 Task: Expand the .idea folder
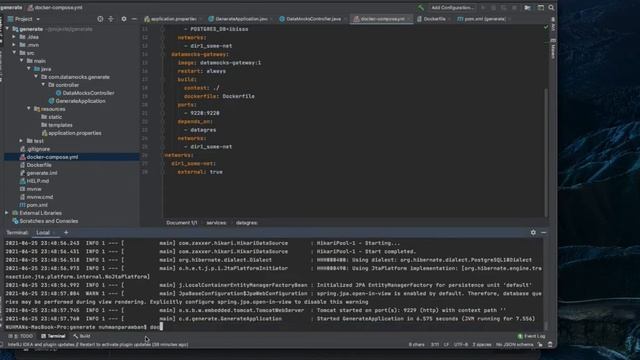(x=14, y=37)
